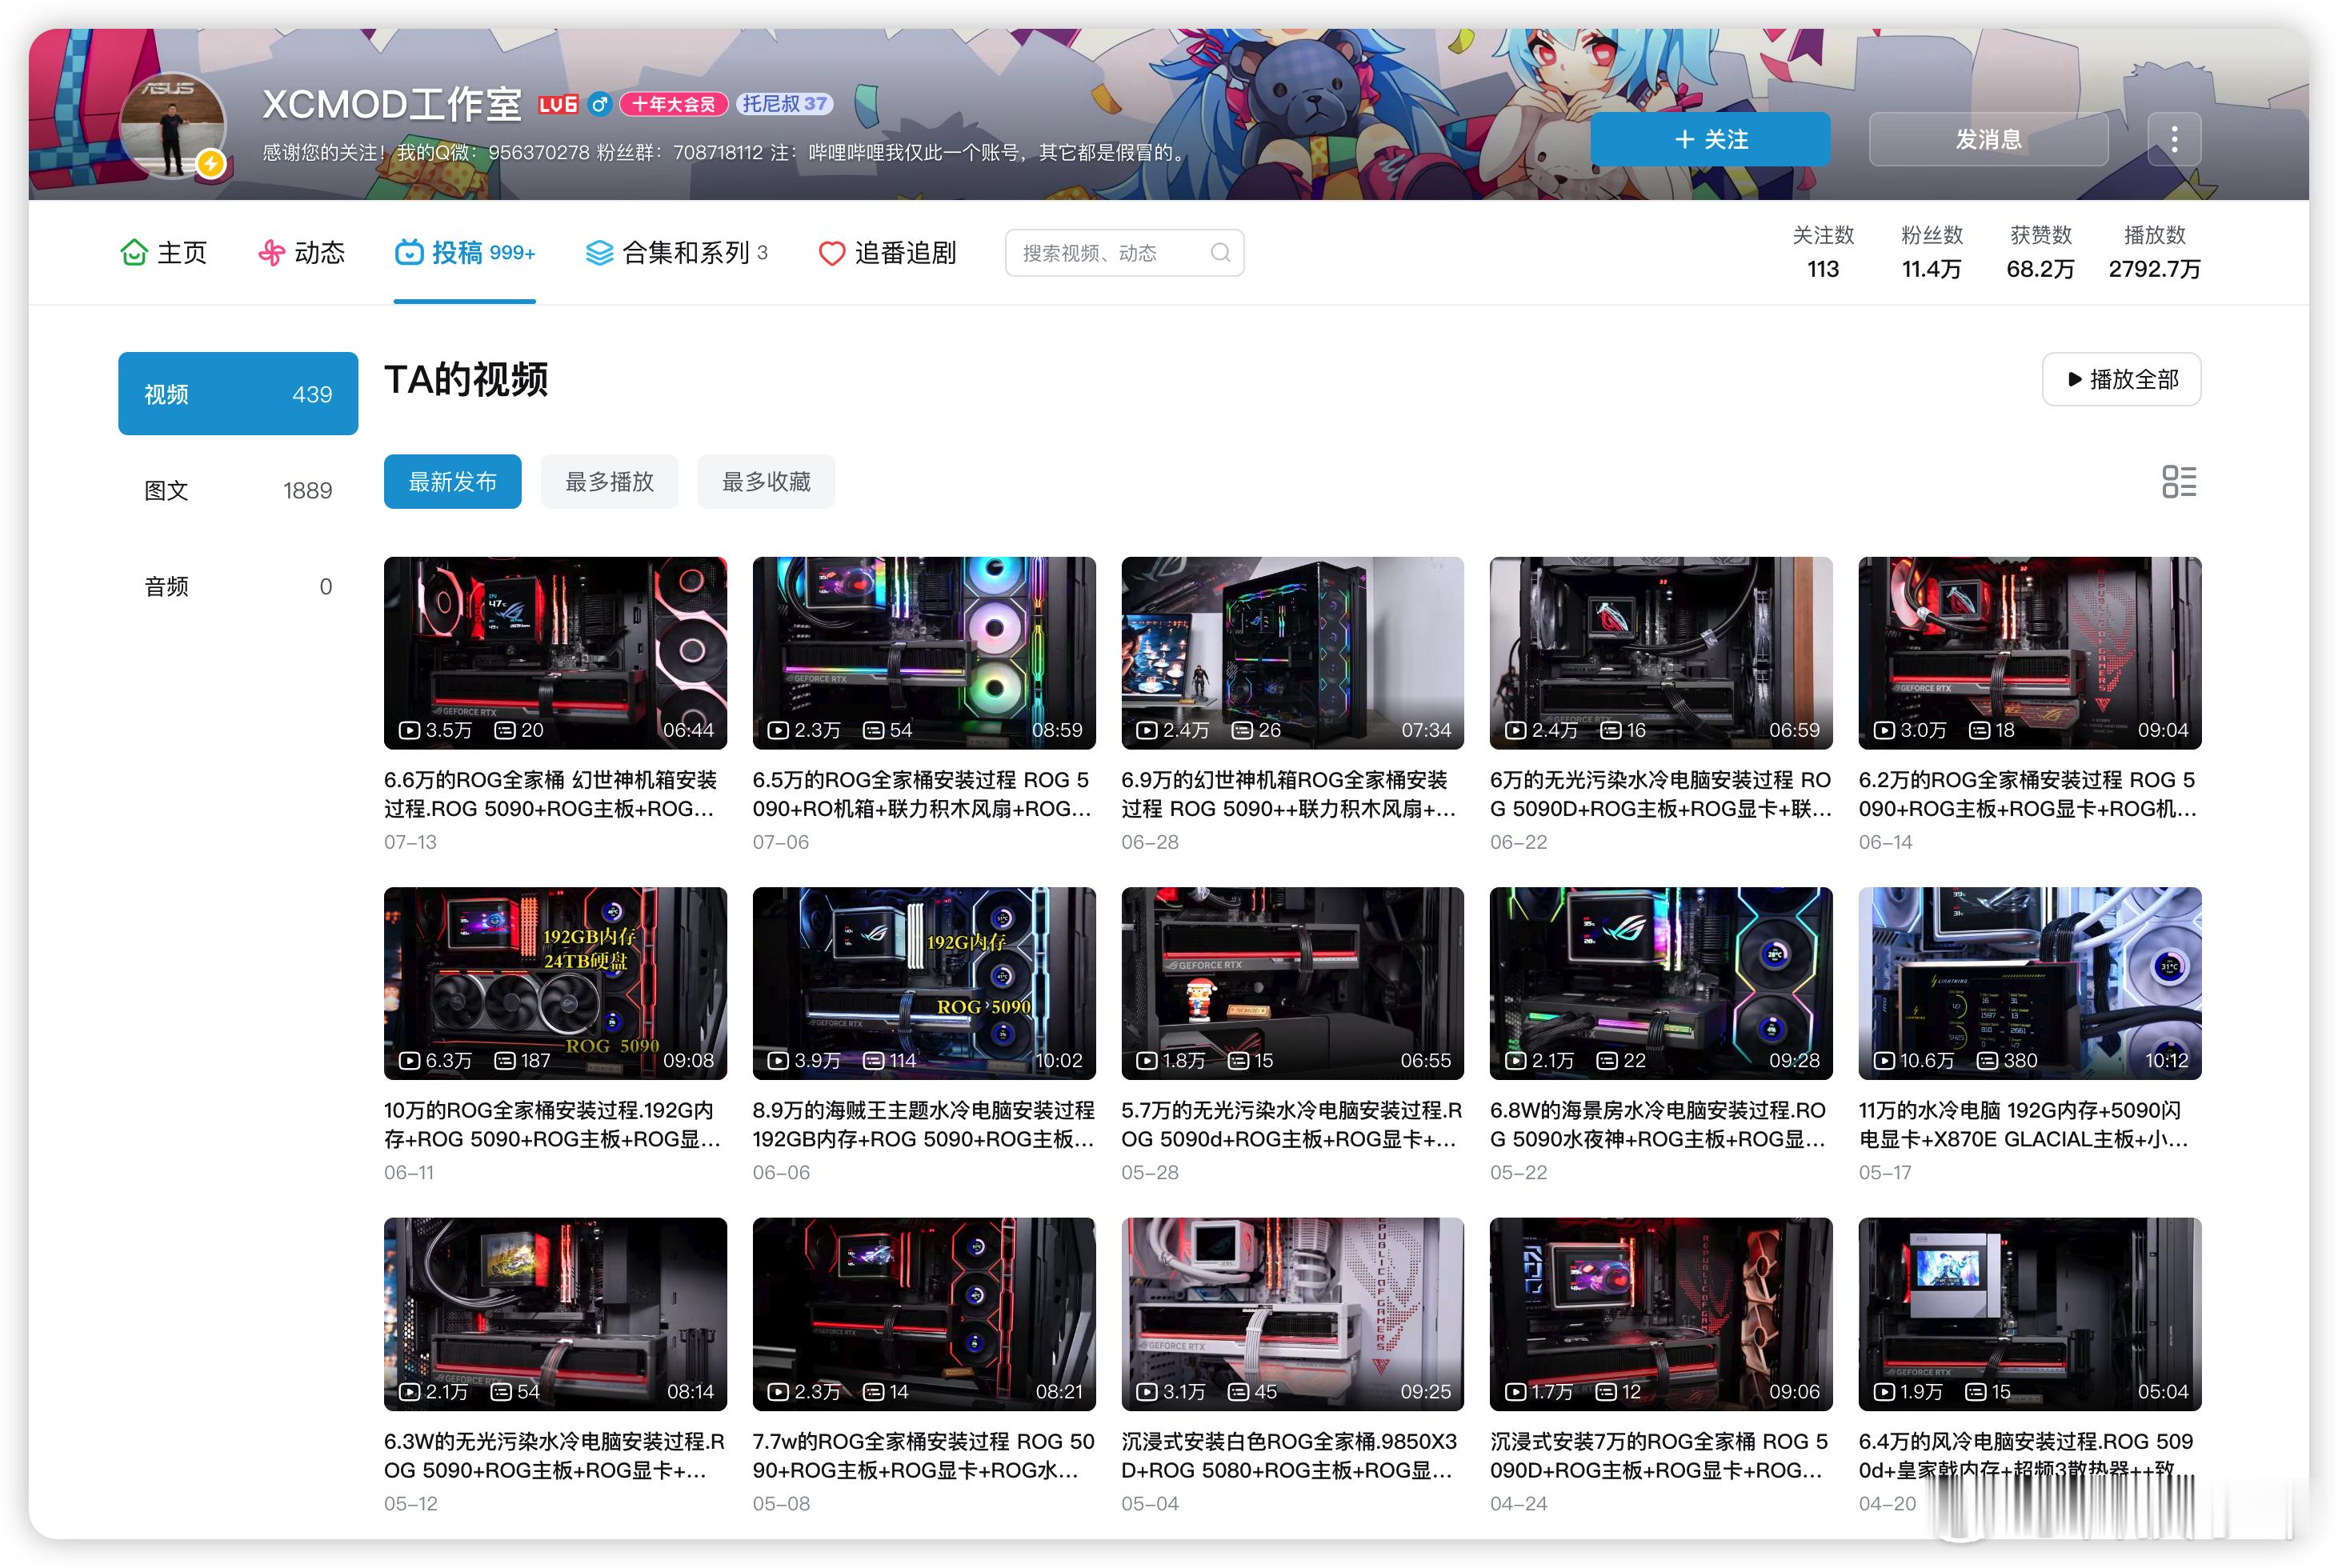Click the search magnifier icon
This screenshot has height=1568, width=2338.
pos(1219,253)
